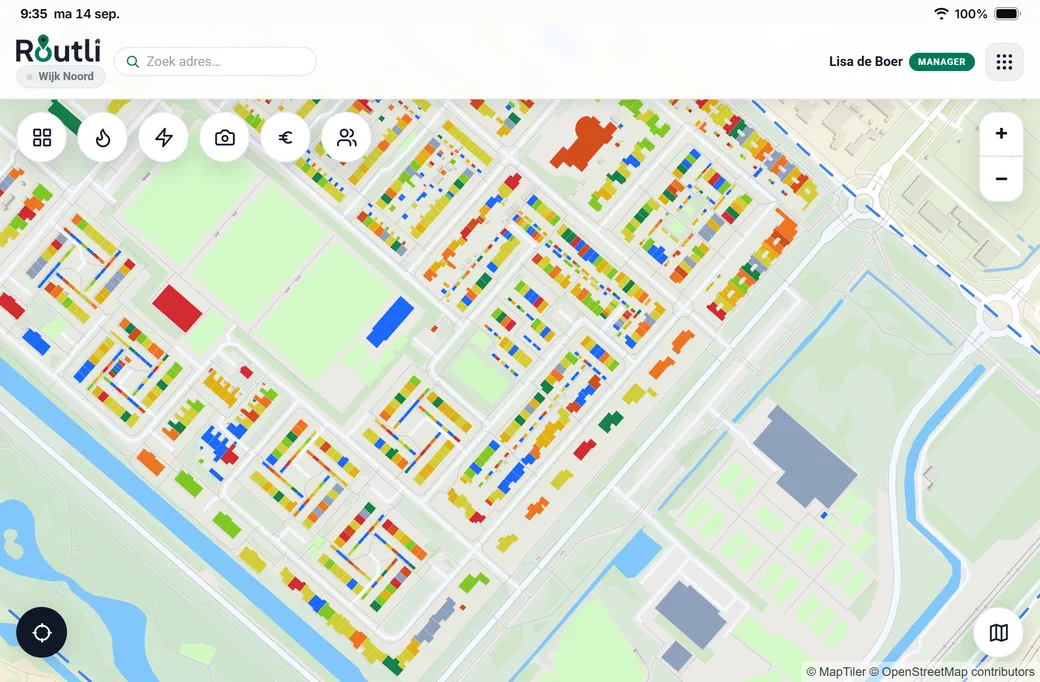
Task: Click the search magnifier icon
Action: tap(133, 62)
